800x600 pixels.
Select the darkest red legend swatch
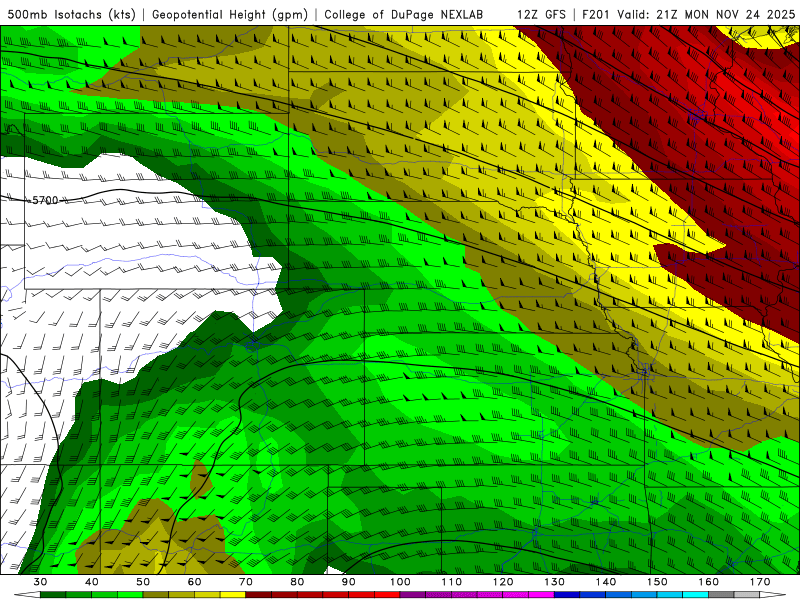(259, 595)
